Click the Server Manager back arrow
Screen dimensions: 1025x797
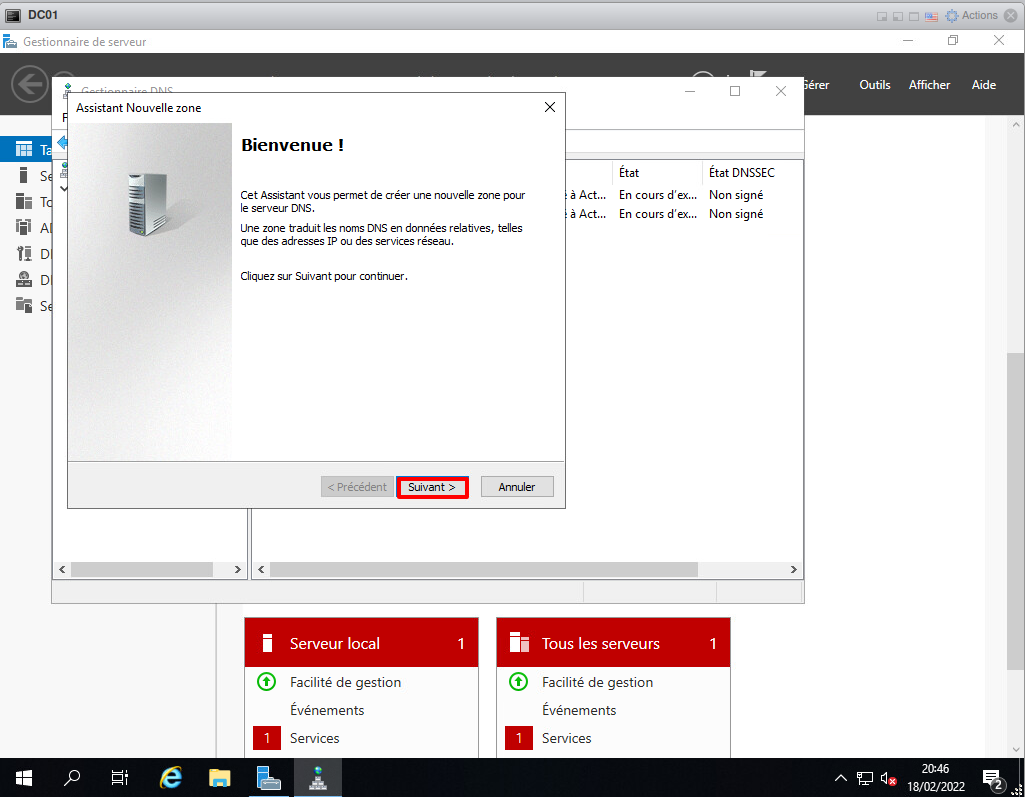(x=29, y=83)
